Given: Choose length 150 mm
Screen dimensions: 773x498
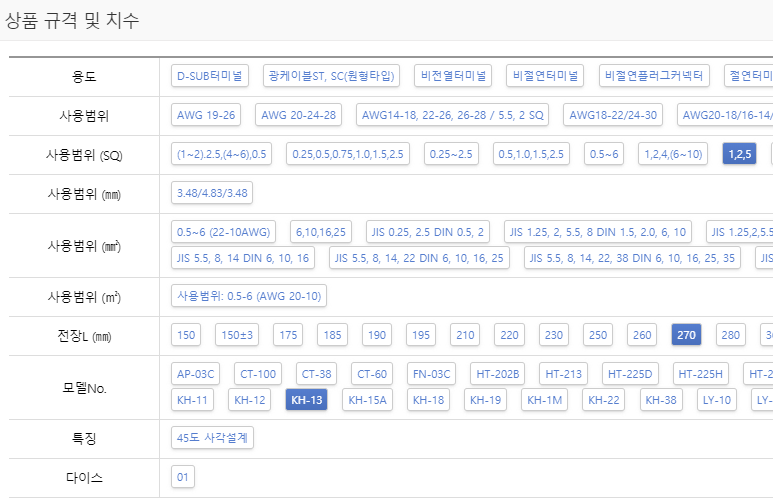Looking at the screenshot, I should click(186, 335).
